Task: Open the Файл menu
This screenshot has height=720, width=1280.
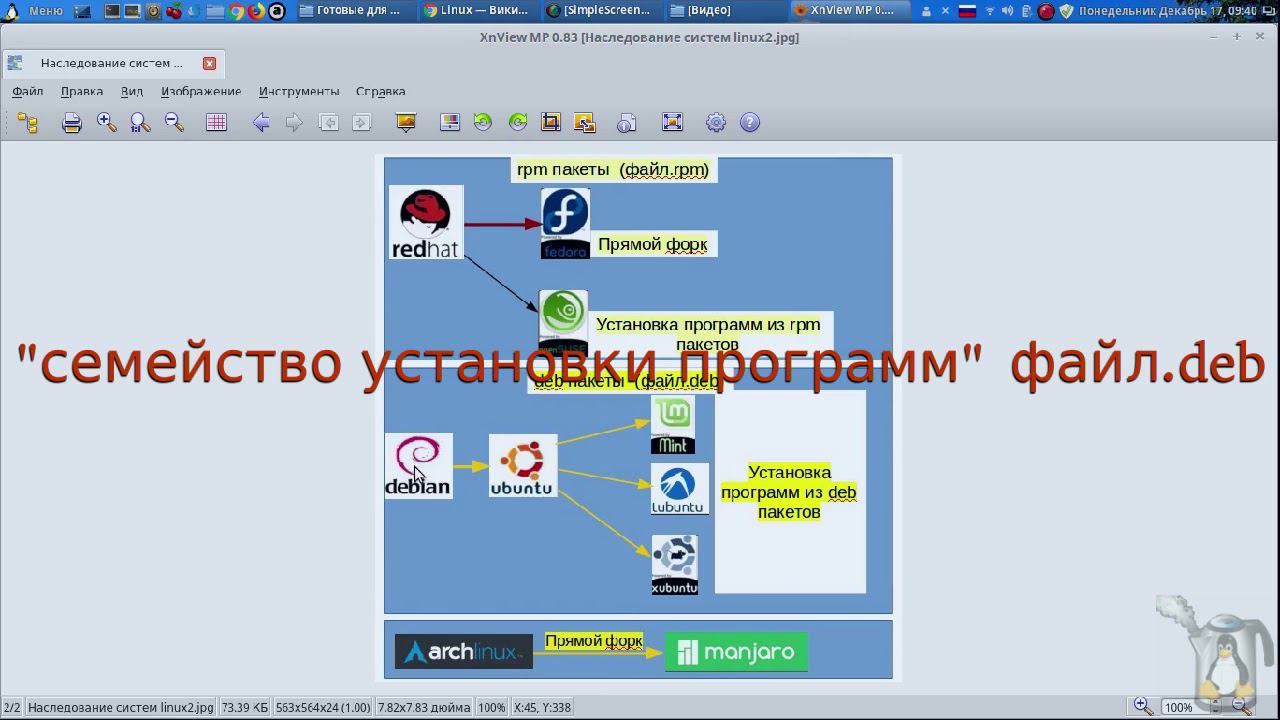Action: pos(27,91)
